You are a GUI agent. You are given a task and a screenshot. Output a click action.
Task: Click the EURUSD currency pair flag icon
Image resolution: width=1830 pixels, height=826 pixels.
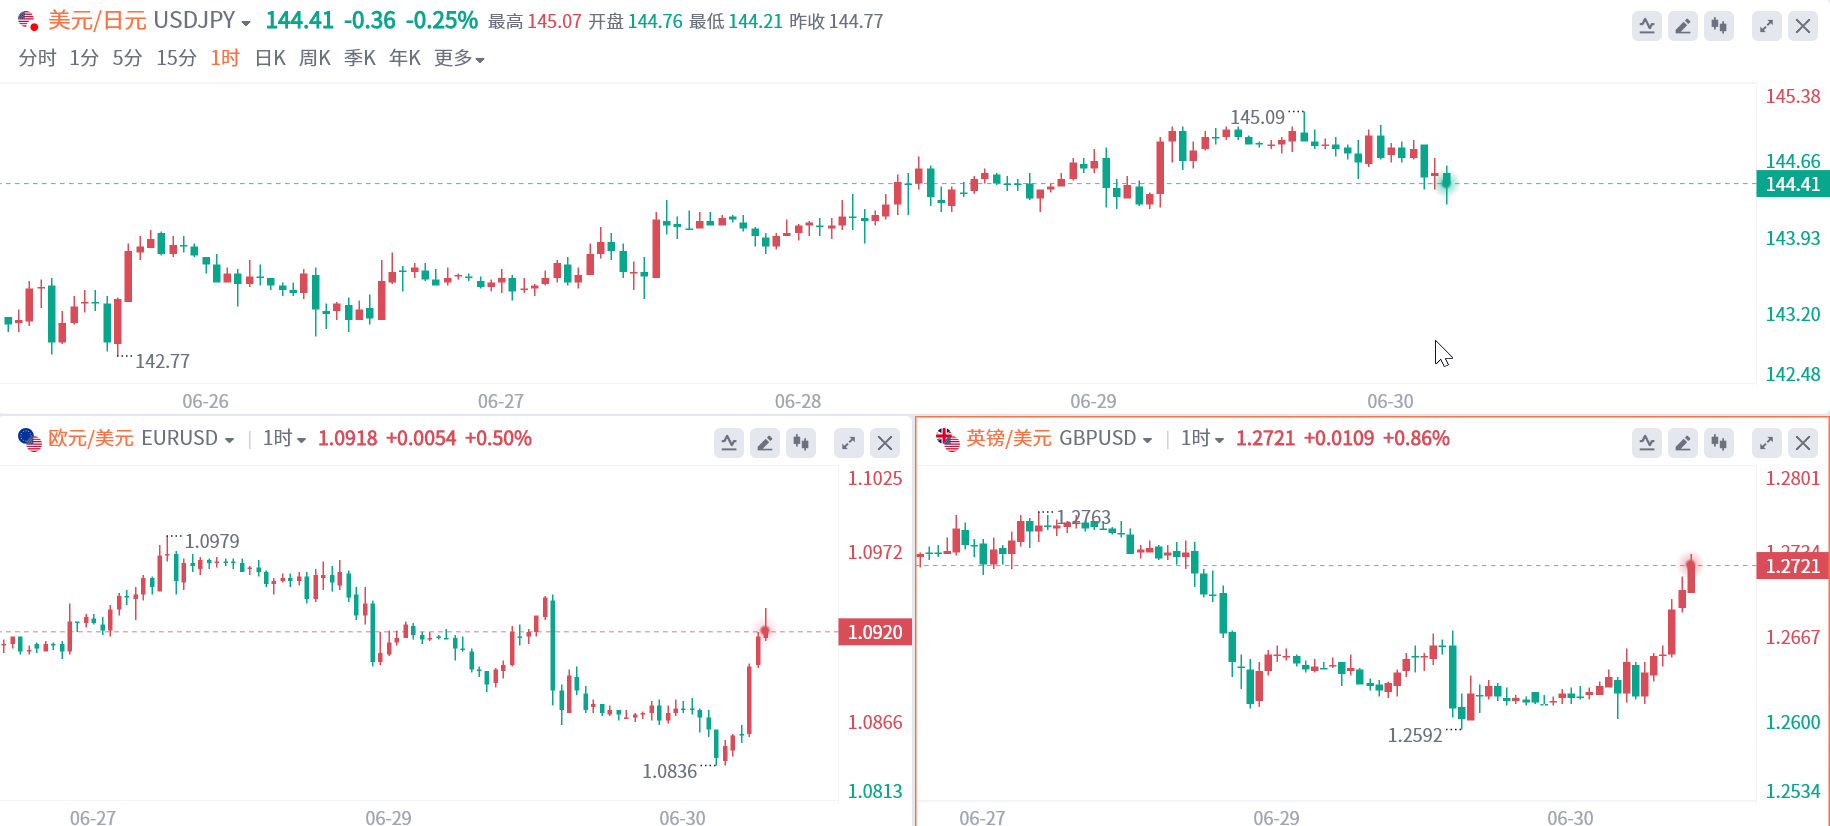tap(30, 439)
